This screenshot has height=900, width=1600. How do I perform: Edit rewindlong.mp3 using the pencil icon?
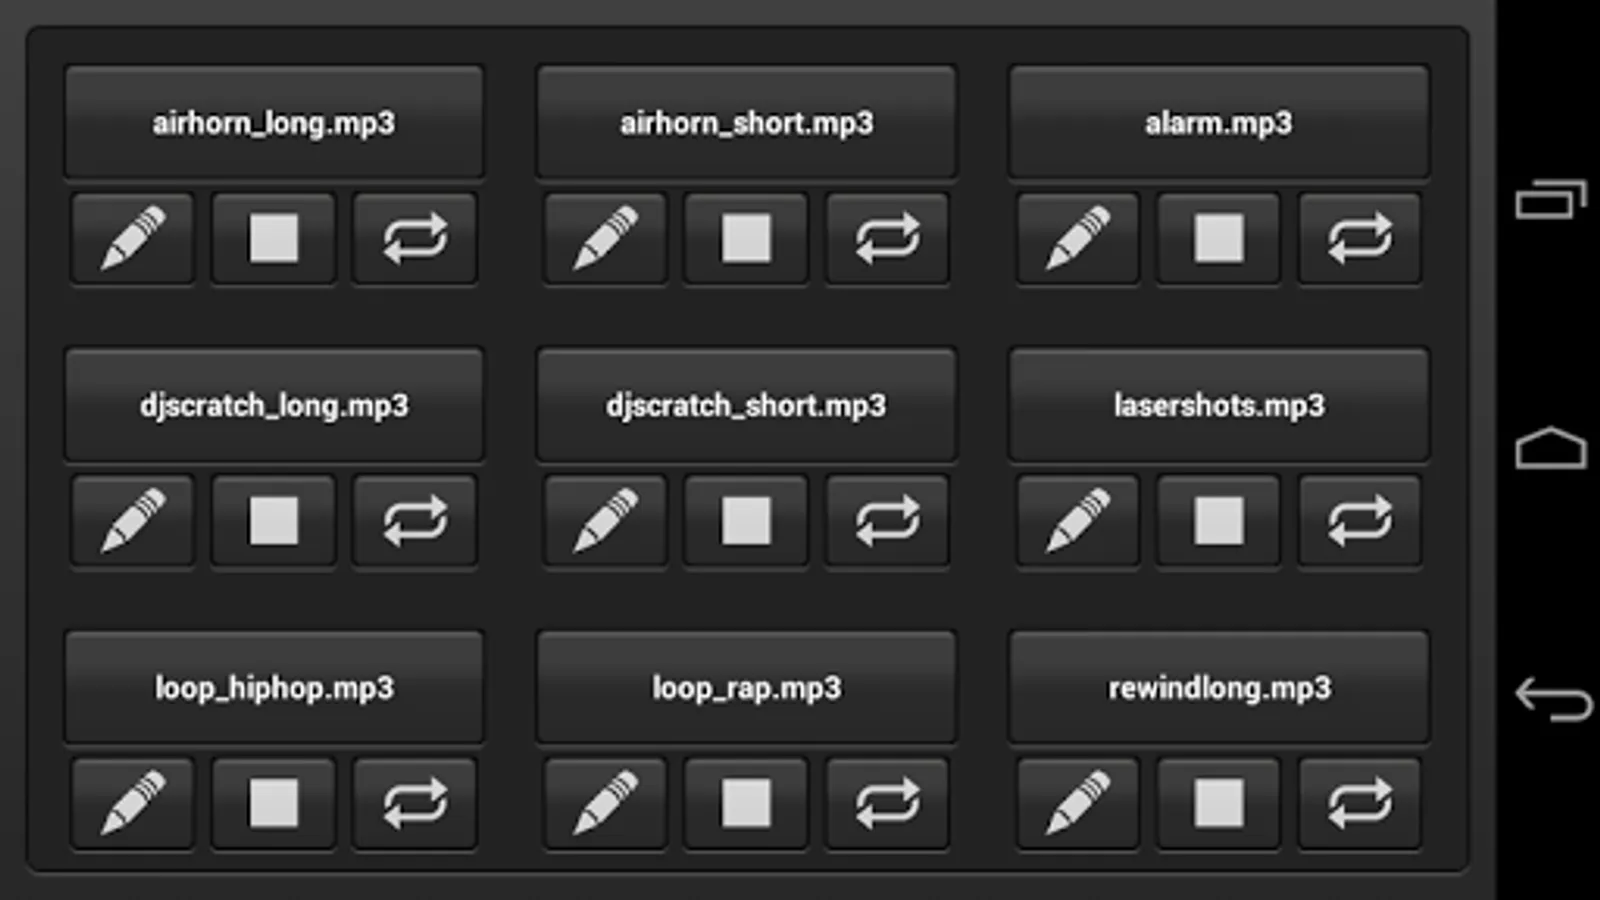point(1078,803)
